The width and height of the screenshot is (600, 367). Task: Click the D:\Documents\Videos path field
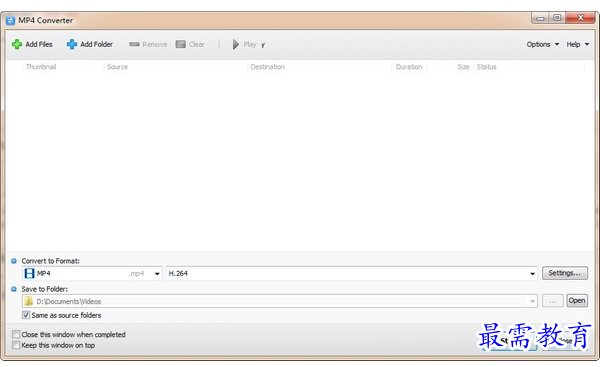[280, 301]
